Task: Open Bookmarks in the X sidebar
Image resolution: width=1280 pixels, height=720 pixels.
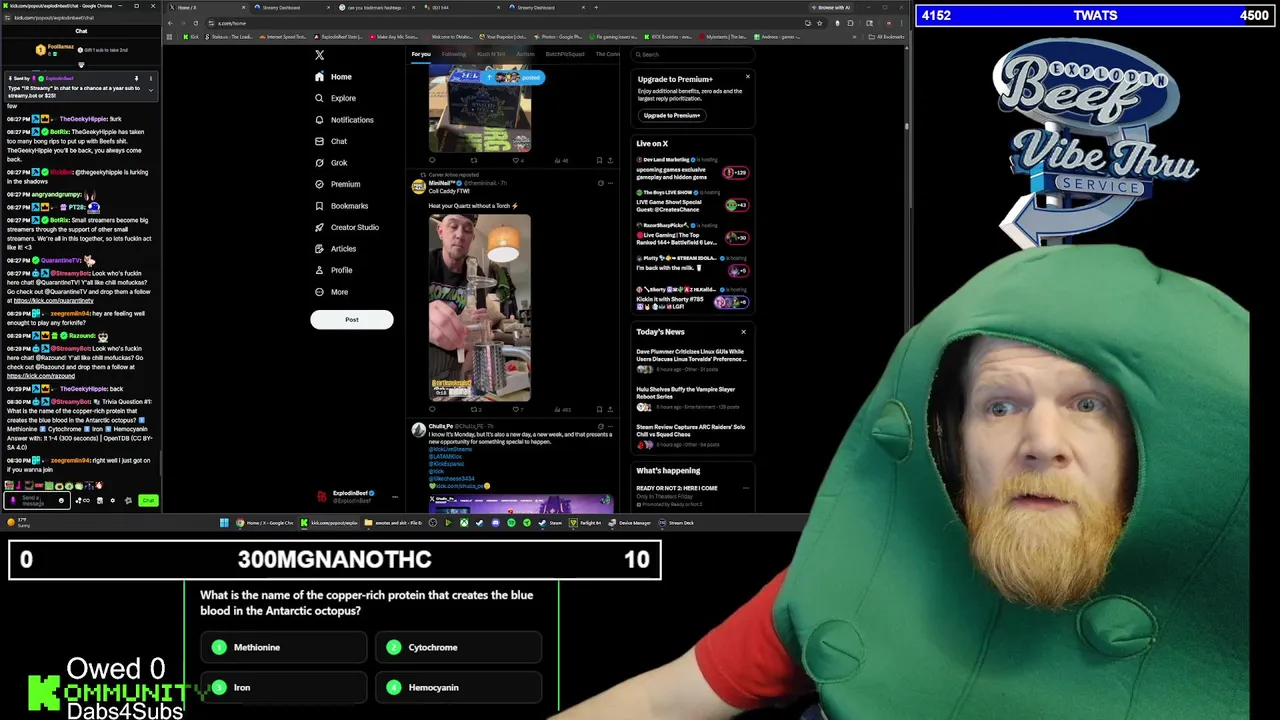Action: click(x=342, y=206)
